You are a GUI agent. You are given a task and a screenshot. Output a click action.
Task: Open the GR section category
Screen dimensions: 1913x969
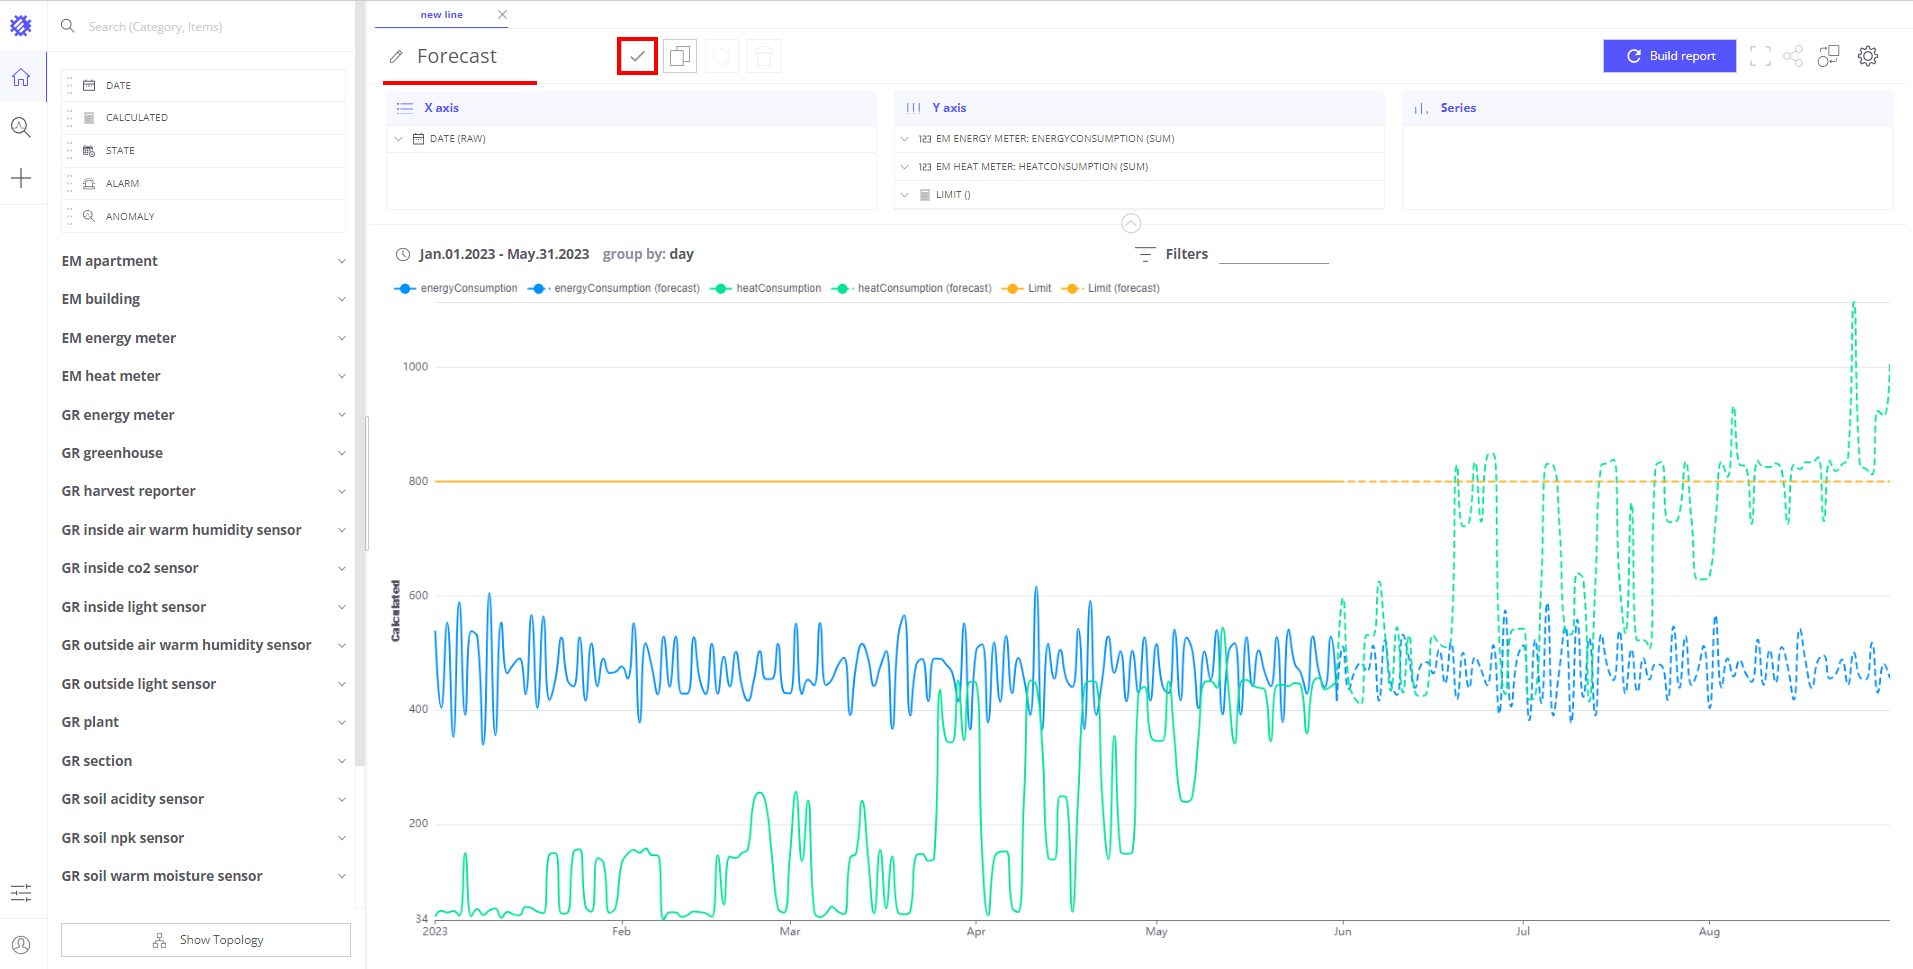pos(203,761)
